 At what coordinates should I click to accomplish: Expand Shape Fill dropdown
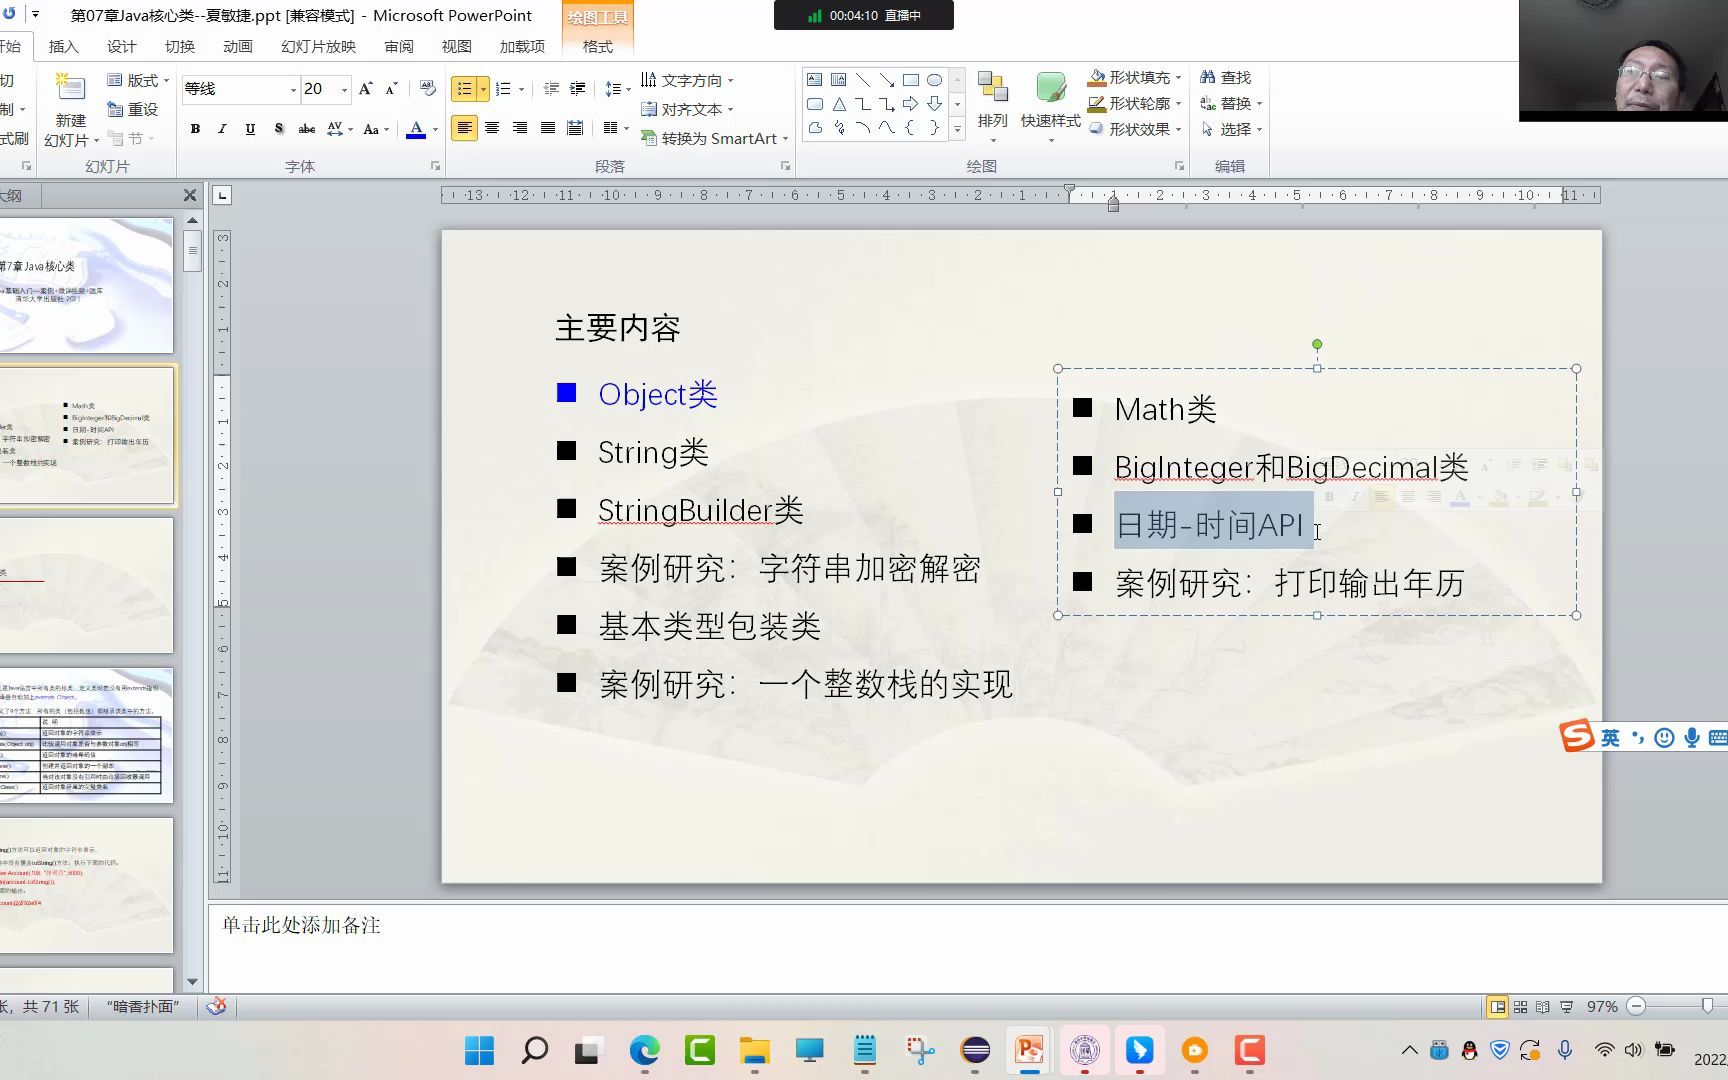(1179, 78)
